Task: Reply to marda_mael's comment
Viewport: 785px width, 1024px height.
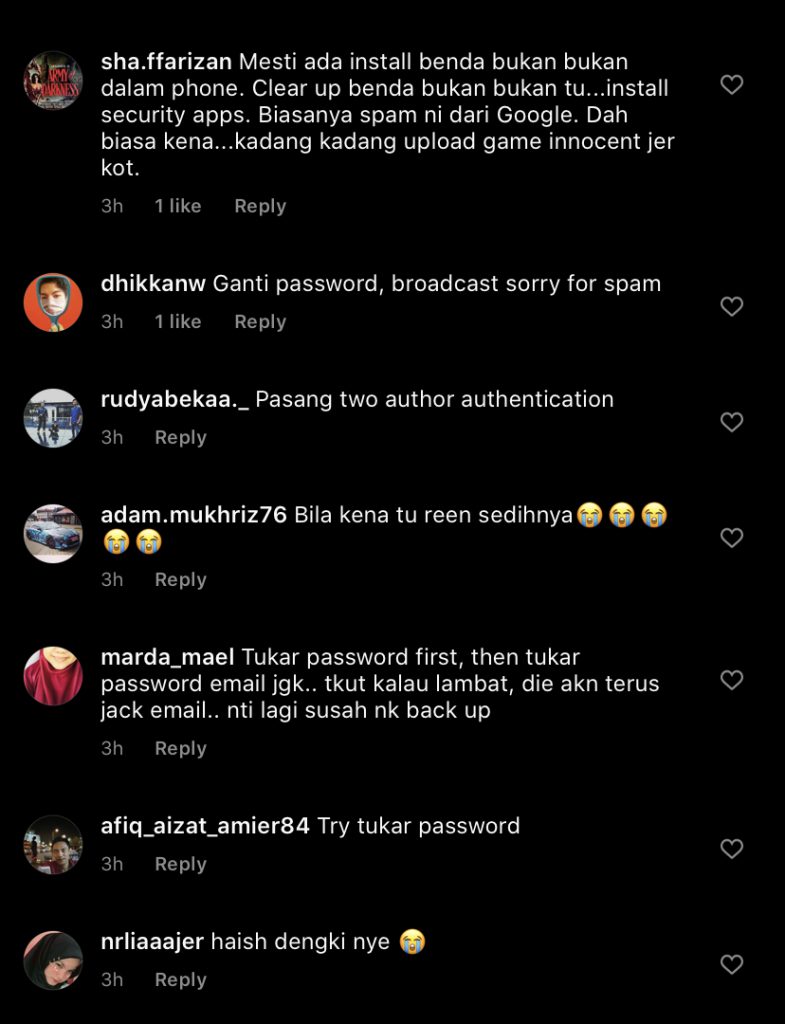Action: coord(180,748)
